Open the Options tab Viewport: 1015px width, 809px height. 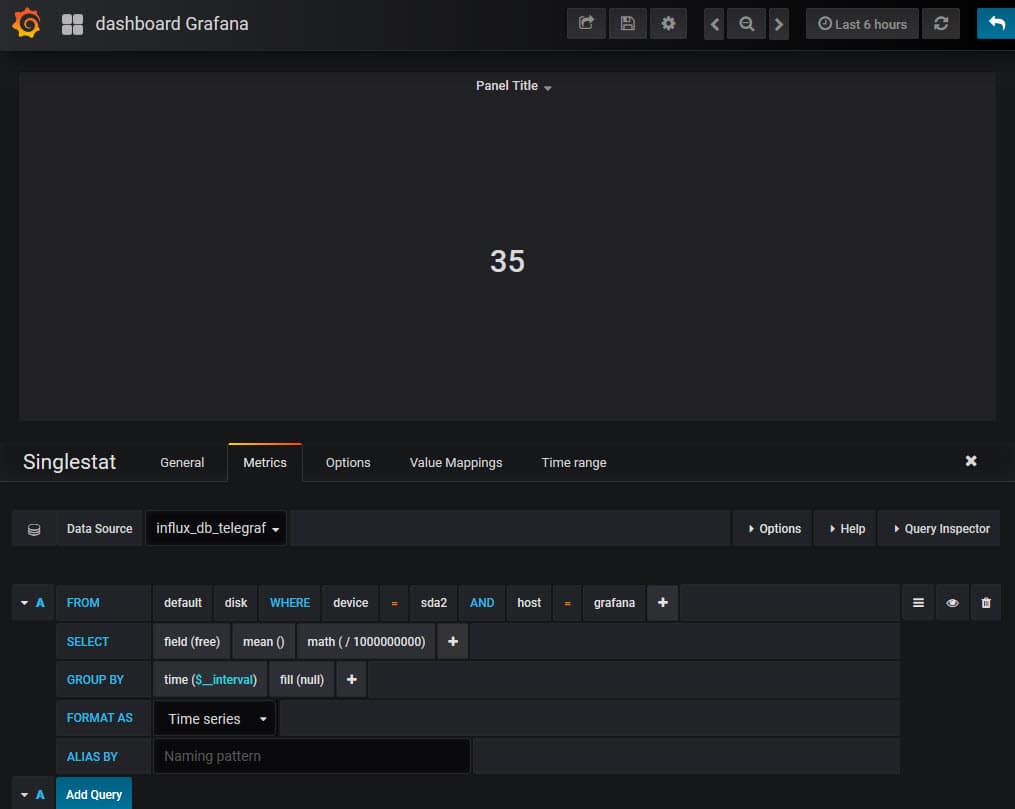pyautogui.click(x=348, y=463)
